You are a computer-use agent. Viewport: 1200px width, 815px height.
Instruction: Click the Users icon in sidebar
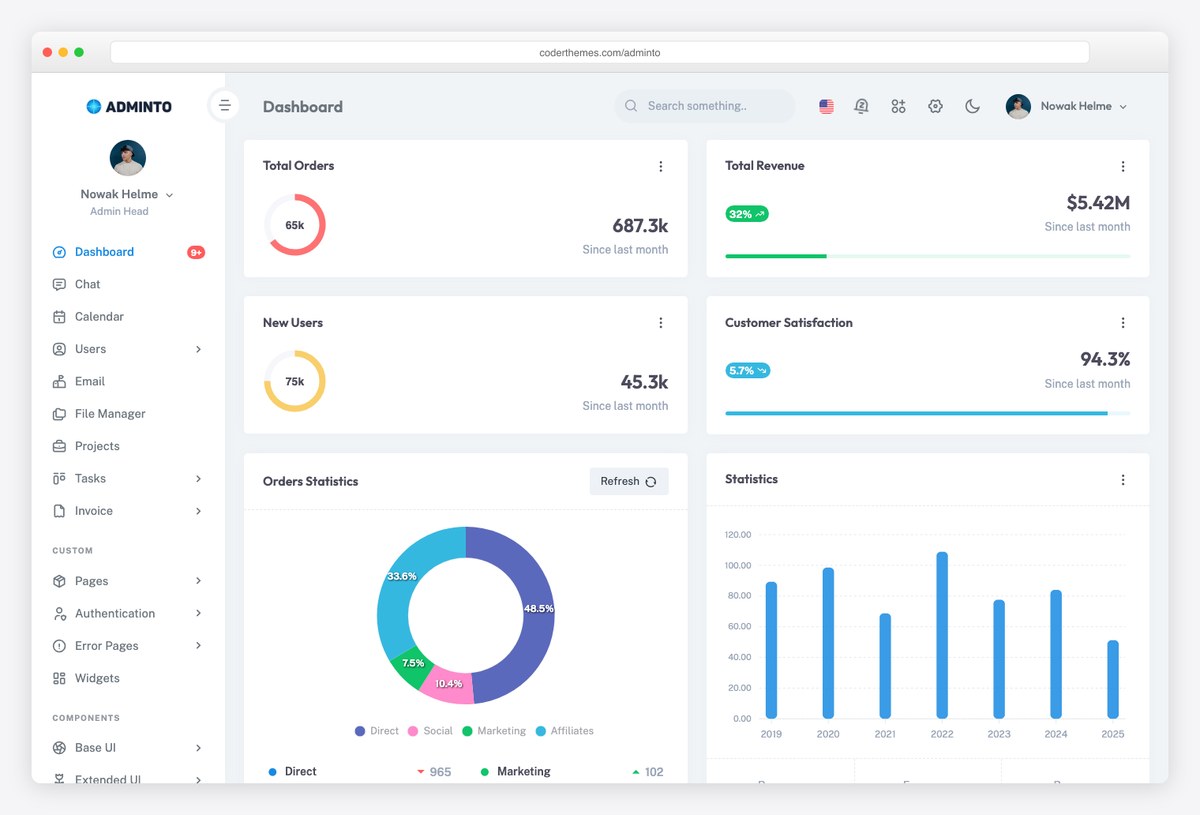click(x=59, y=349)
